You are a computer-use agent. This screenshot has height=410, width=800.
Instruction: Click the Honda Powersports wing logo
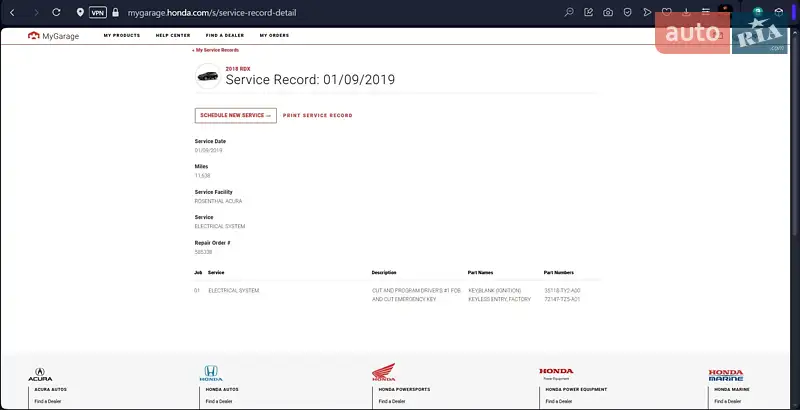384,372
